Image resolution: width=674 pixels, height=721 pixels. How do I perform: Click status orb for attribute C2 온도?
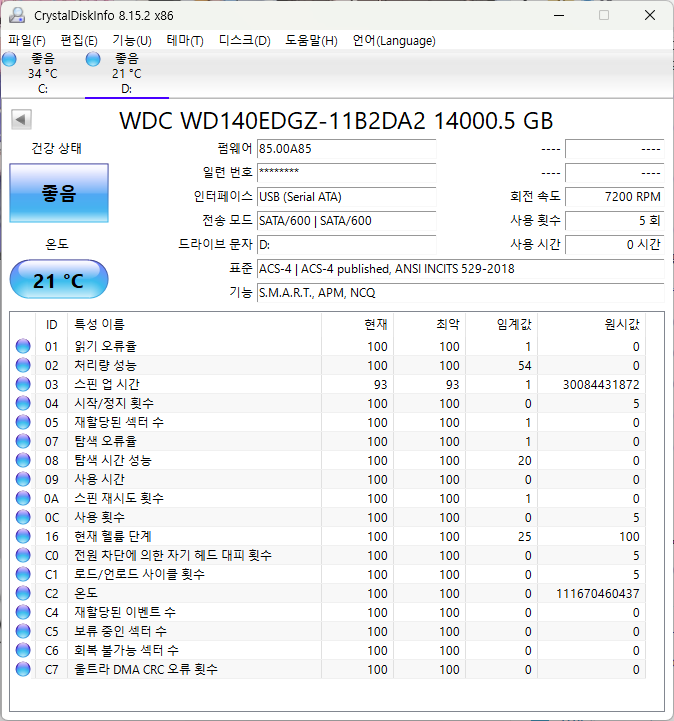[23, 593]
